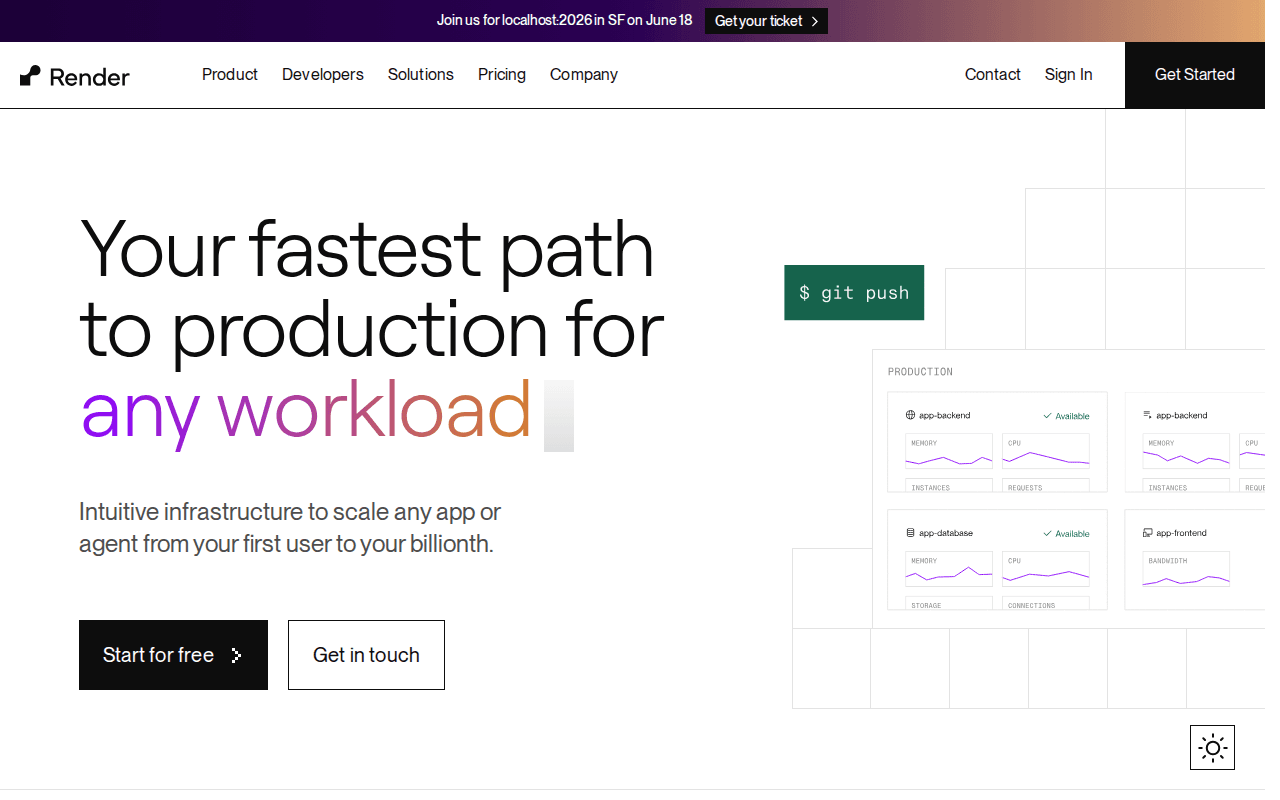This screenshot has width=1280, height=800.
Task: Click the BANDWIDTH chart in app-frontend
Action: (x=1186, y=569)
